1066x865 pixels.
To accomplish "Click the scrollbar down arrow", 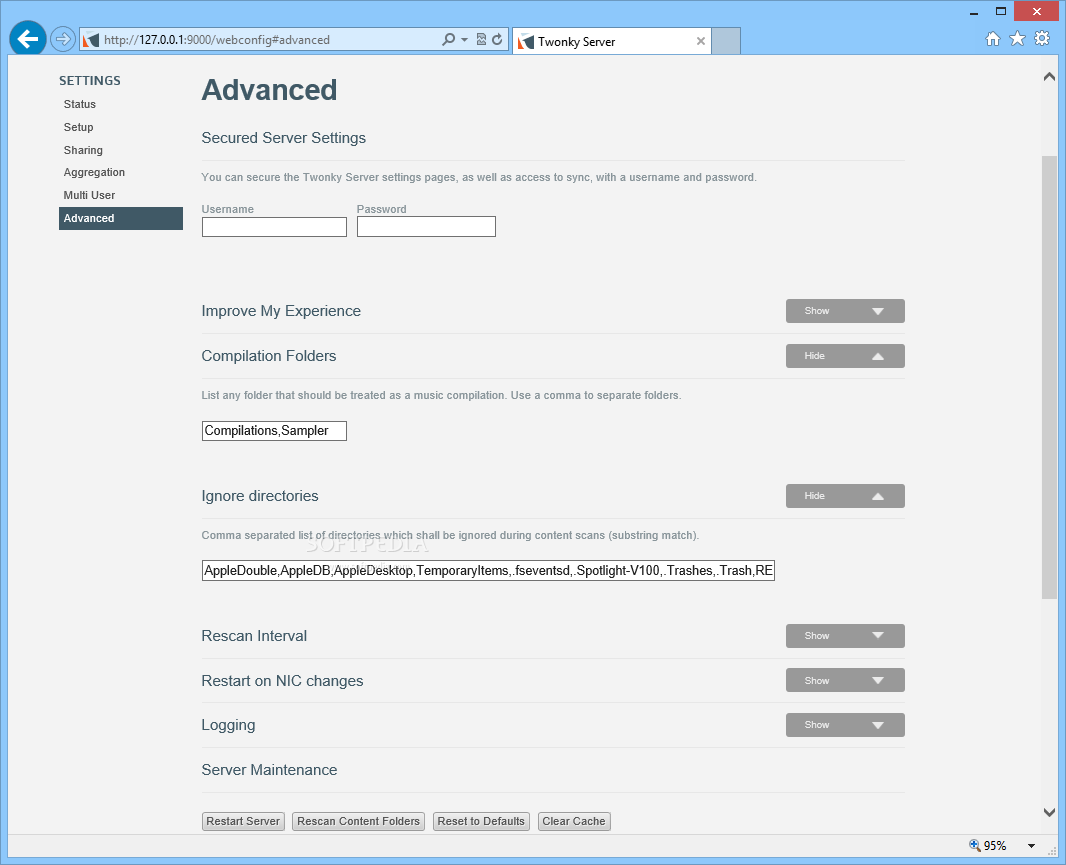I will pyautogui.click(x=1049, y=812).
